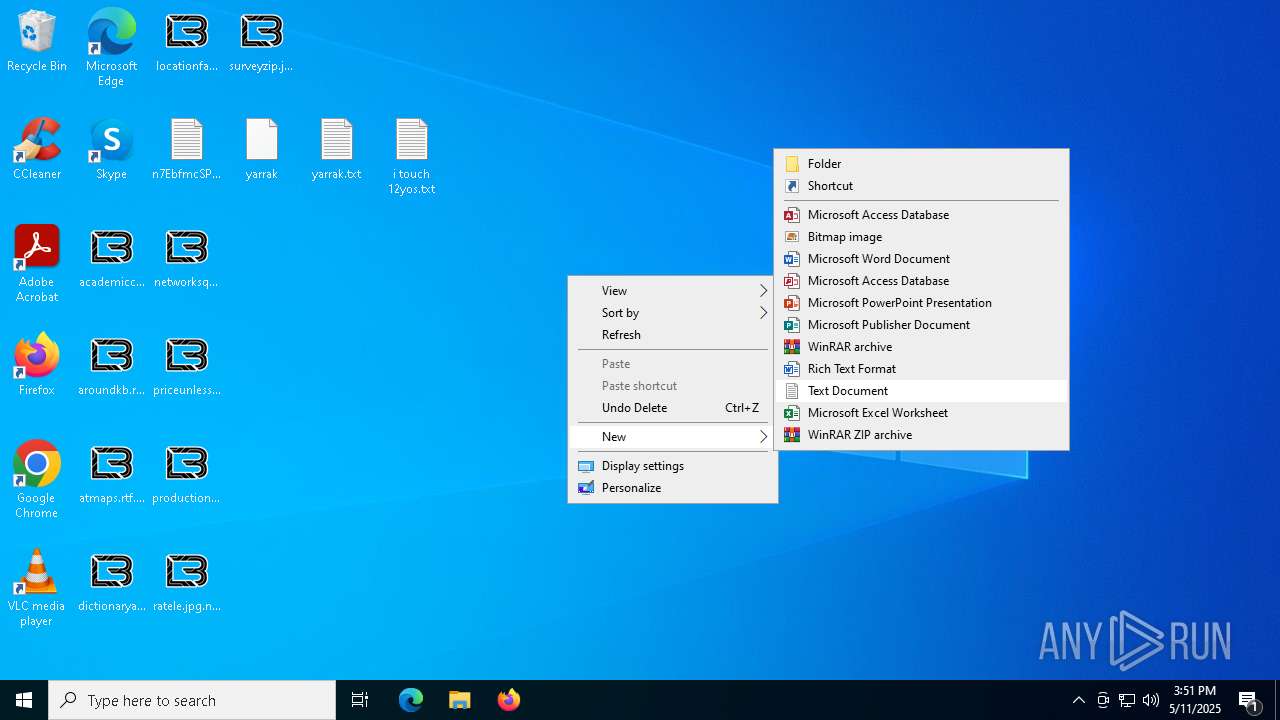Screen dimensions: 1280x720
Task: Create a new Rich Text Format file
Action: 922,369
